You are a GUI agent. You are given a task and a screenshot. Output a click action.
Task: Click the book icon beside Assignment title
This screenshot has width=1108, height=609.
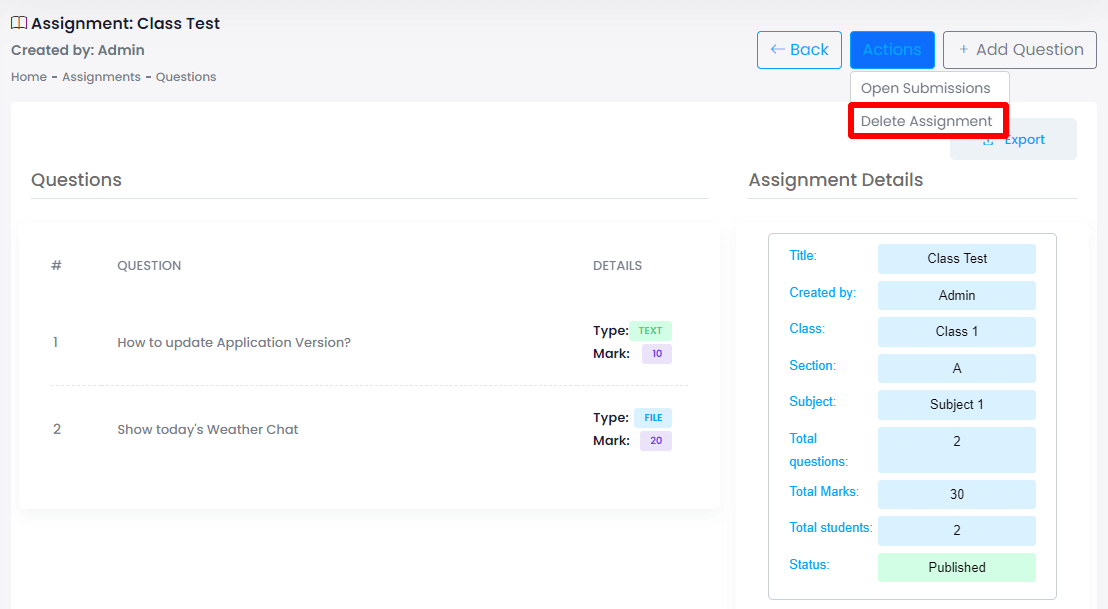pos(19,23)
